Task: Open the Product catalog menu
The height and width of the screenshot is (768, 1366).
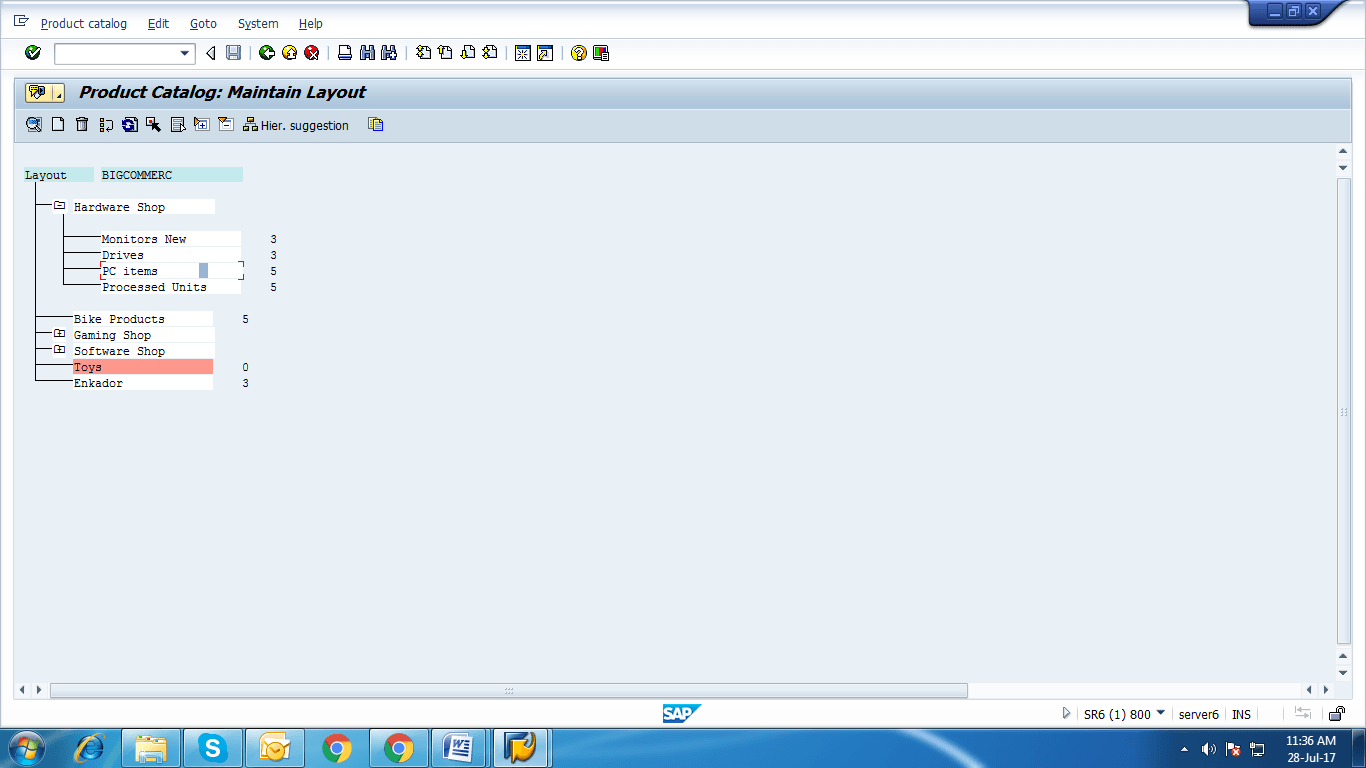Action: (x=84, y=23)
